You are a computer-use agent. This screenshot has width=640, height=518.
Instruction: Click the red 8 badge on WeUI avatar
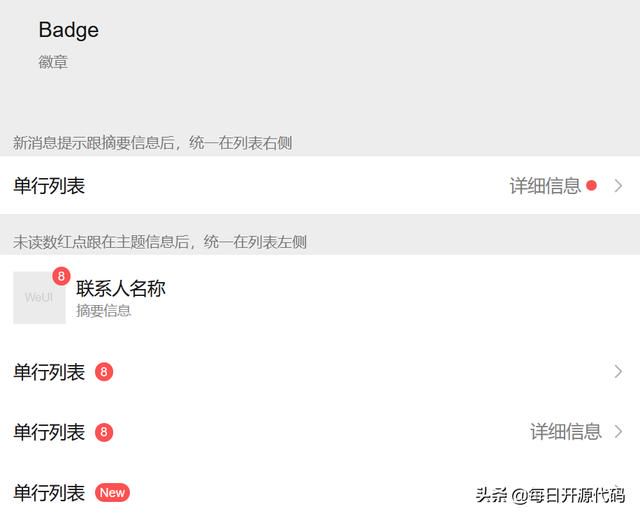(61, 276)
